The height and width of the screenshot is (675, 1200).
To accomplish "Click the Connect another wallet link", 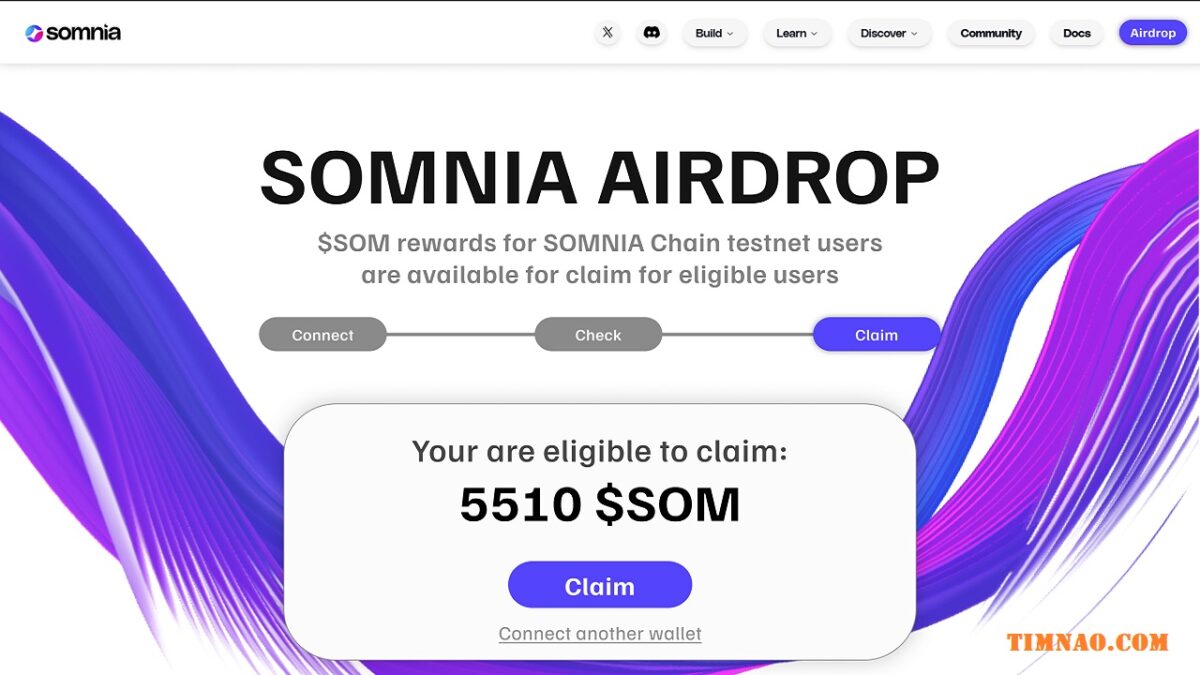I will click(600, 634).
